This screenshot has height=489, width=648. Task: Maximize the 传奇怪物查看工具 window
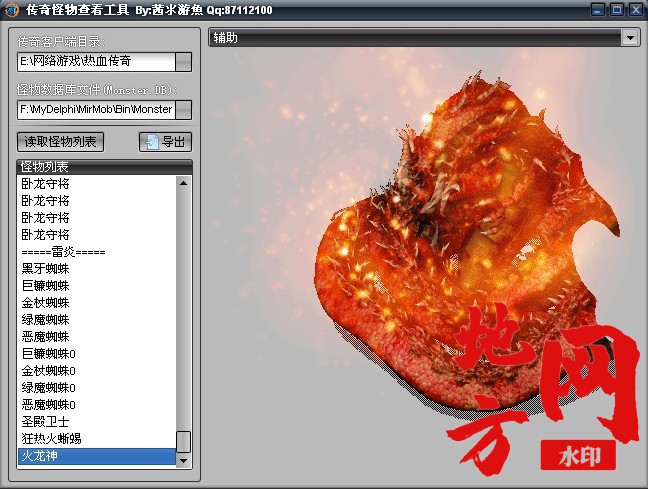pos(617,10)
